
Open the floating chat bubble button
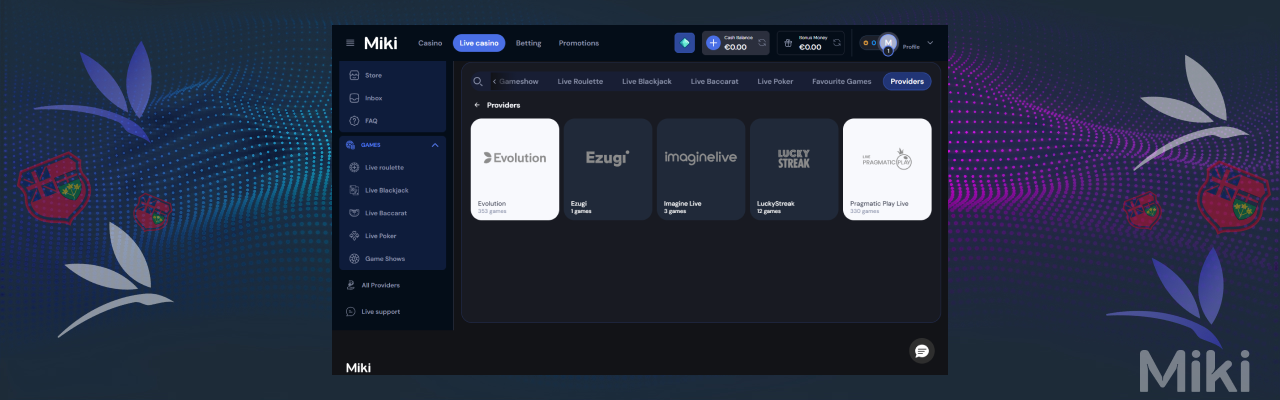[x=922, y=350]
